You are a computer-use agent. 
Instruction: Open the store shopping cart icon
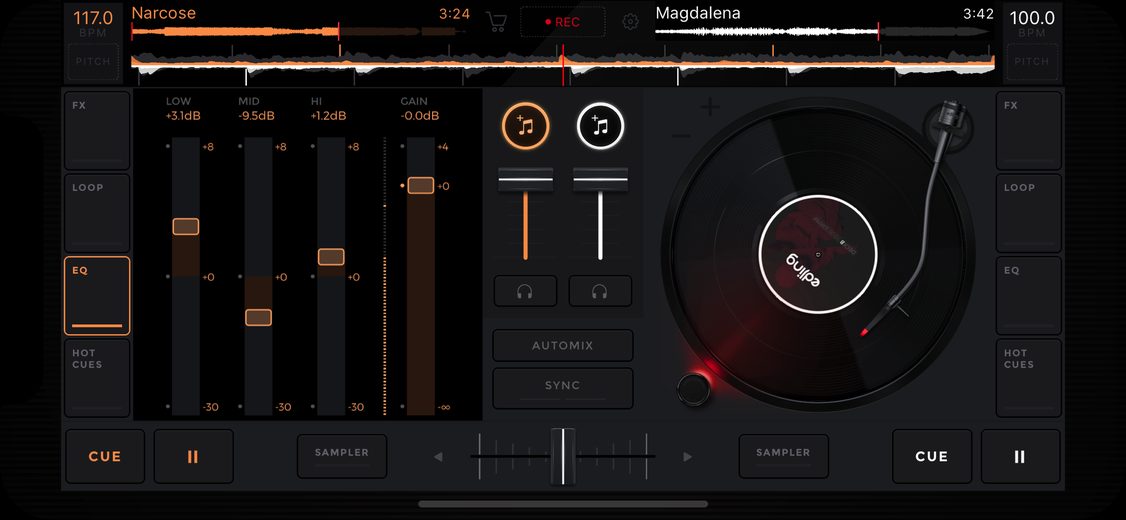click(x=495, y=22)
